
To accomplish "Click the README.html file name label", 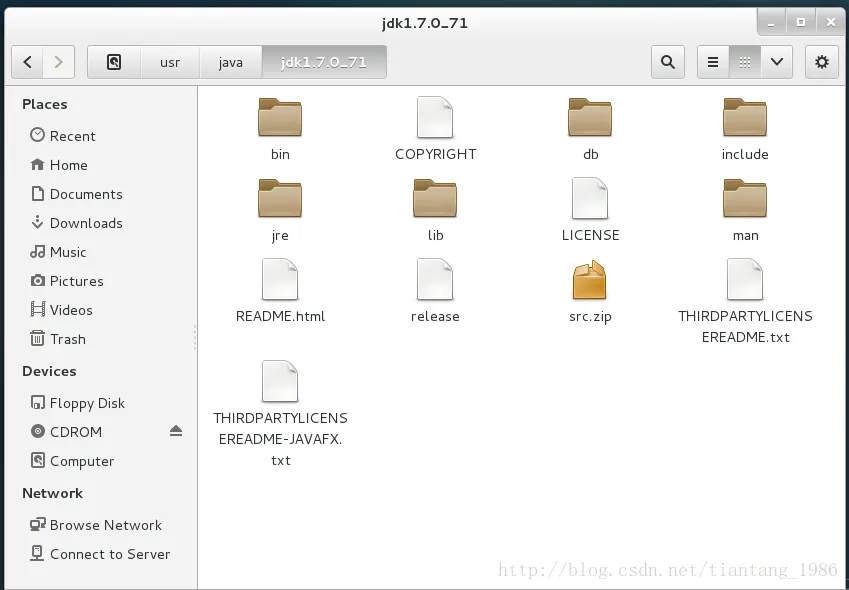I will (x=280, y=316).
